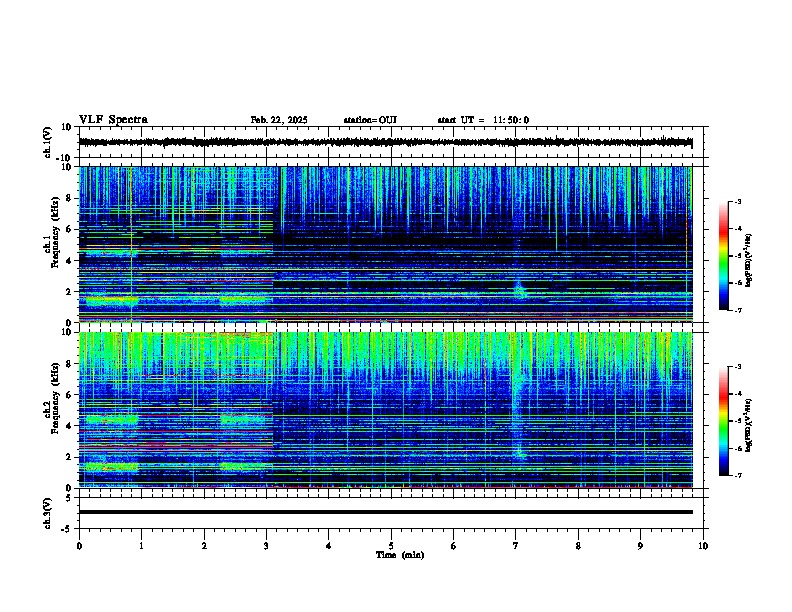Screen dimensions: 792x612
Task: Click the ch.2 spectrogram color scale bar
Action: tap(723, 421)
